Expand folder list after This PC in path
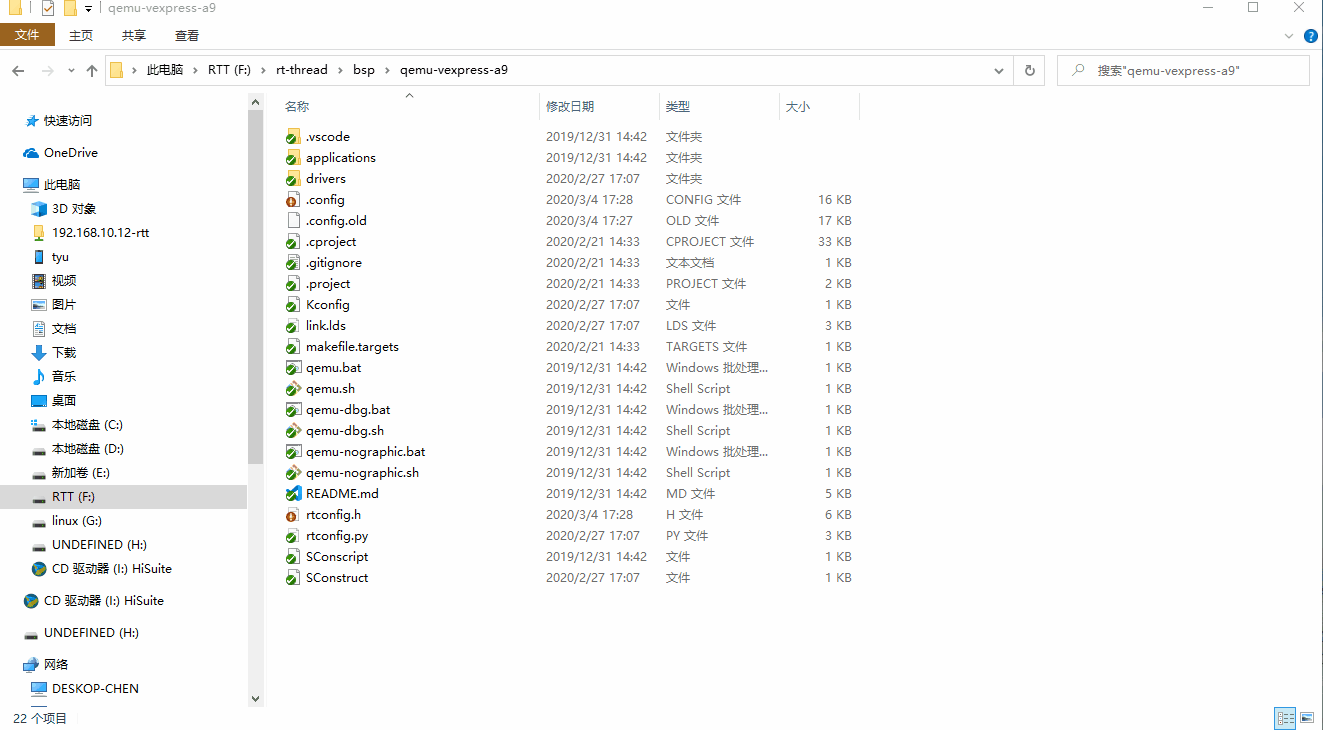 (x=195, y=71)
